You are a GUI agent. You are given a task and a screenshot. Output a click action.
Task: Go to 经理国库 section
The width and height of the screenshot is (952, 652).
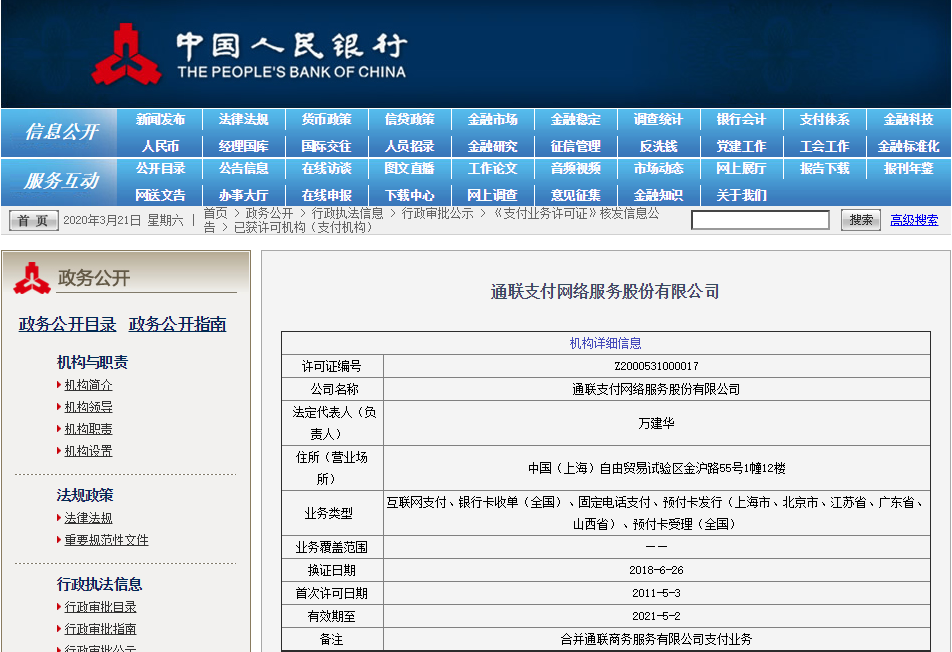(243, 146)
